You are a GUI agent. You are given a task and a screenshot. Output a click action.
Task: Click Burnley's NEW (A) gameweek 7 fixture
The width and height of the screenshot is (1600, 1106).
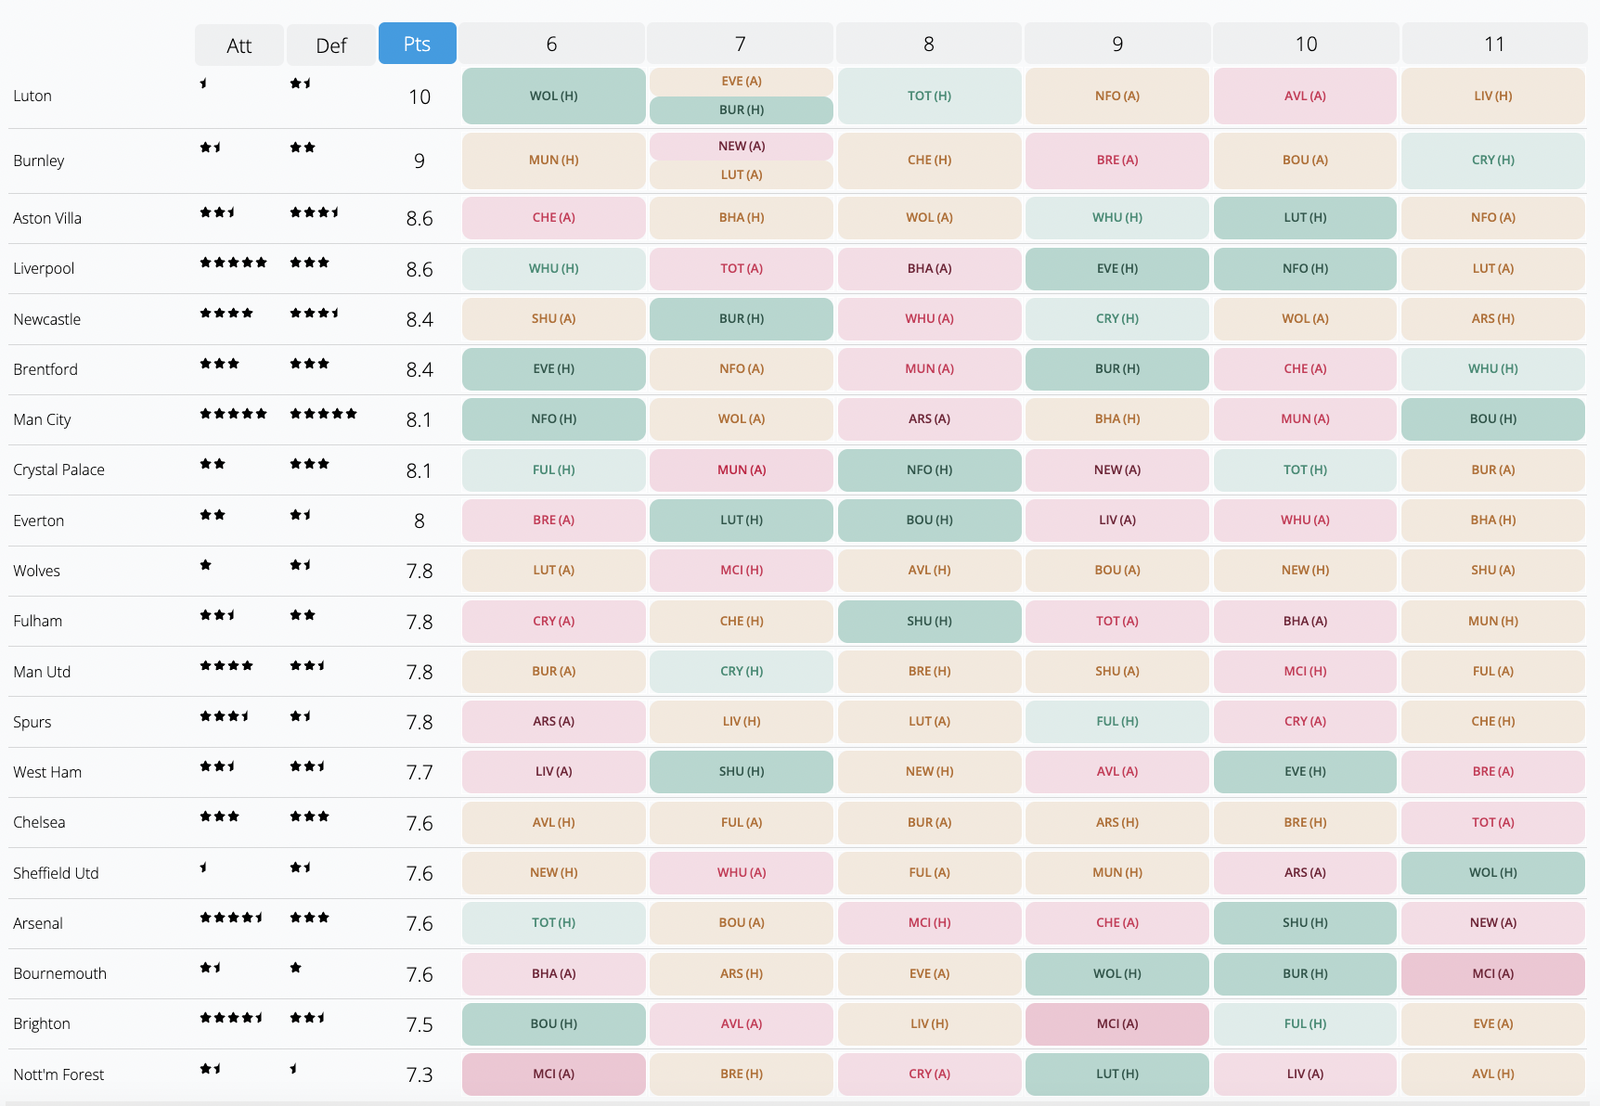tap(741, 146)
